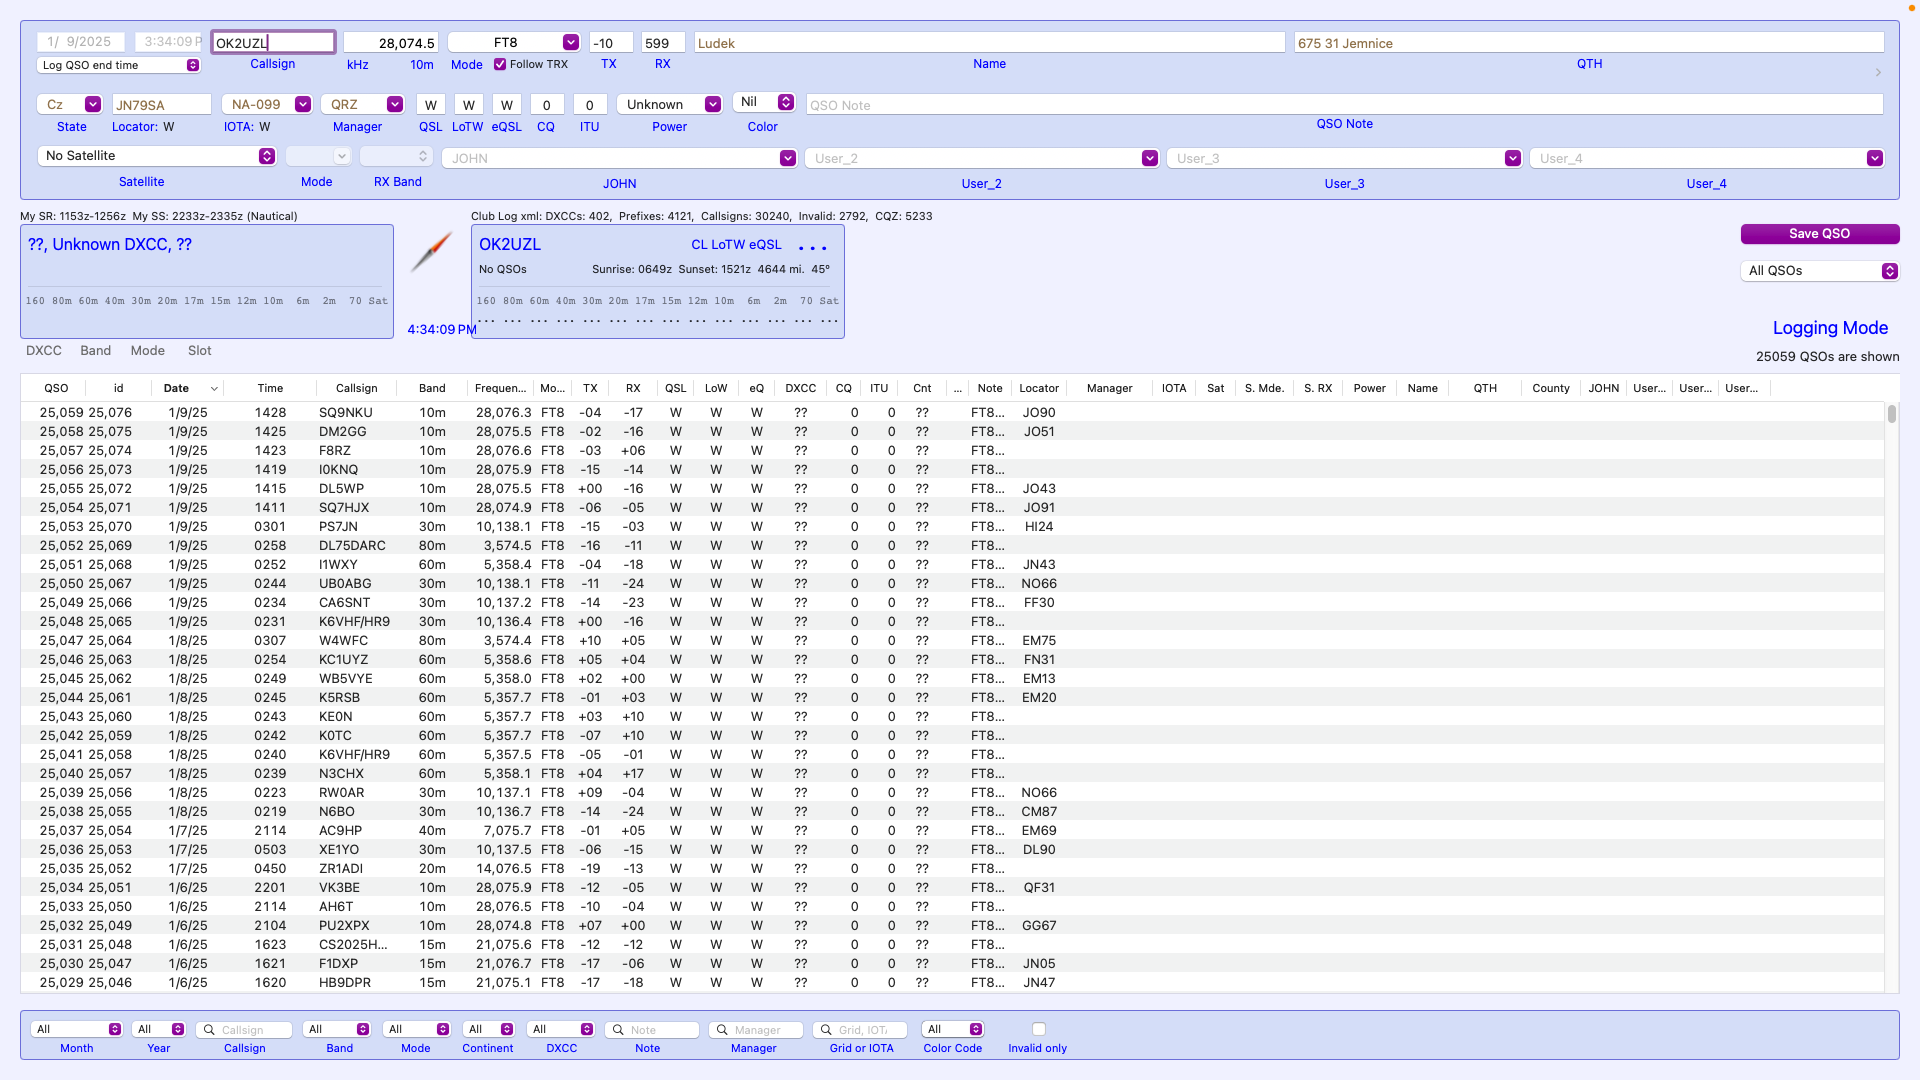Click the chevron at the right edge of the entry panel

click(x=1878, y=72)
